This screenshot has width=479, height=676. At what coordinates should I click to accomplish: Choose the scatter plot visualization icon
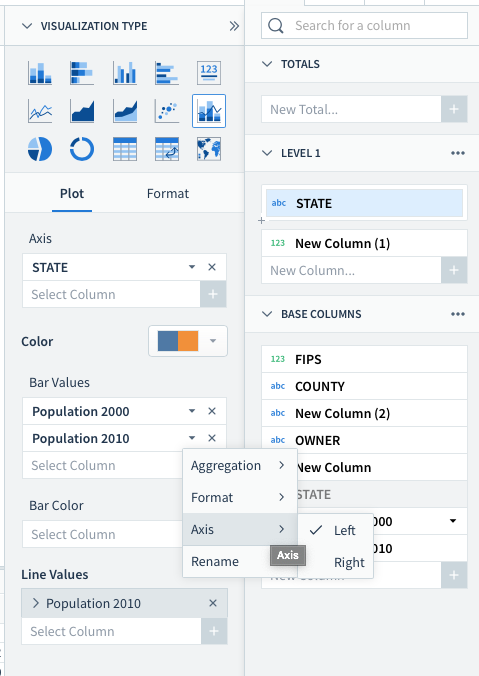tap(167, 111)
